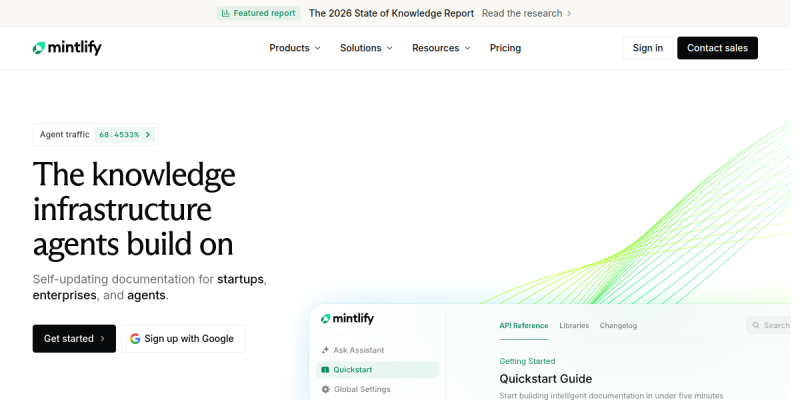Click the Agent traffic label
The image size is (800, 400).
65,135
